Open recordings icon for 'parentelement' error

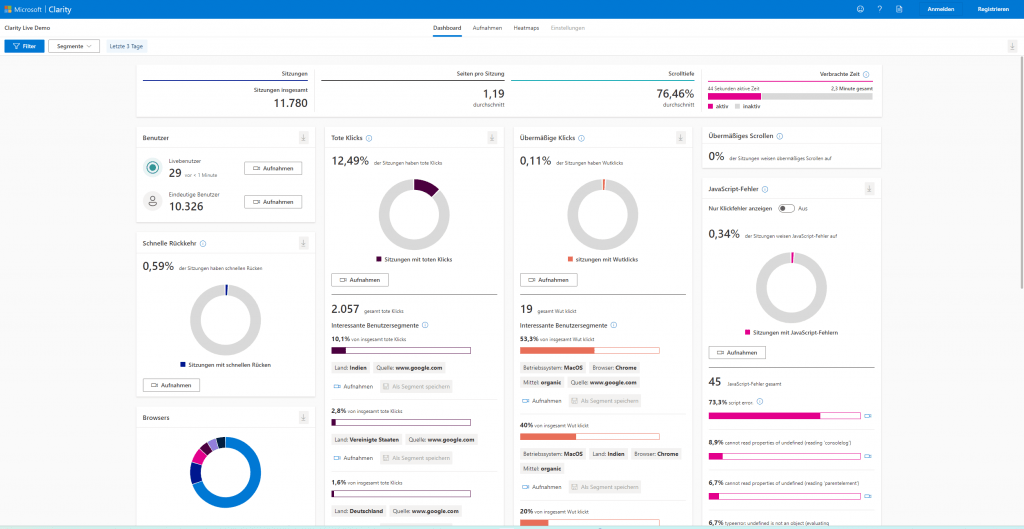(x=868, y=497)
